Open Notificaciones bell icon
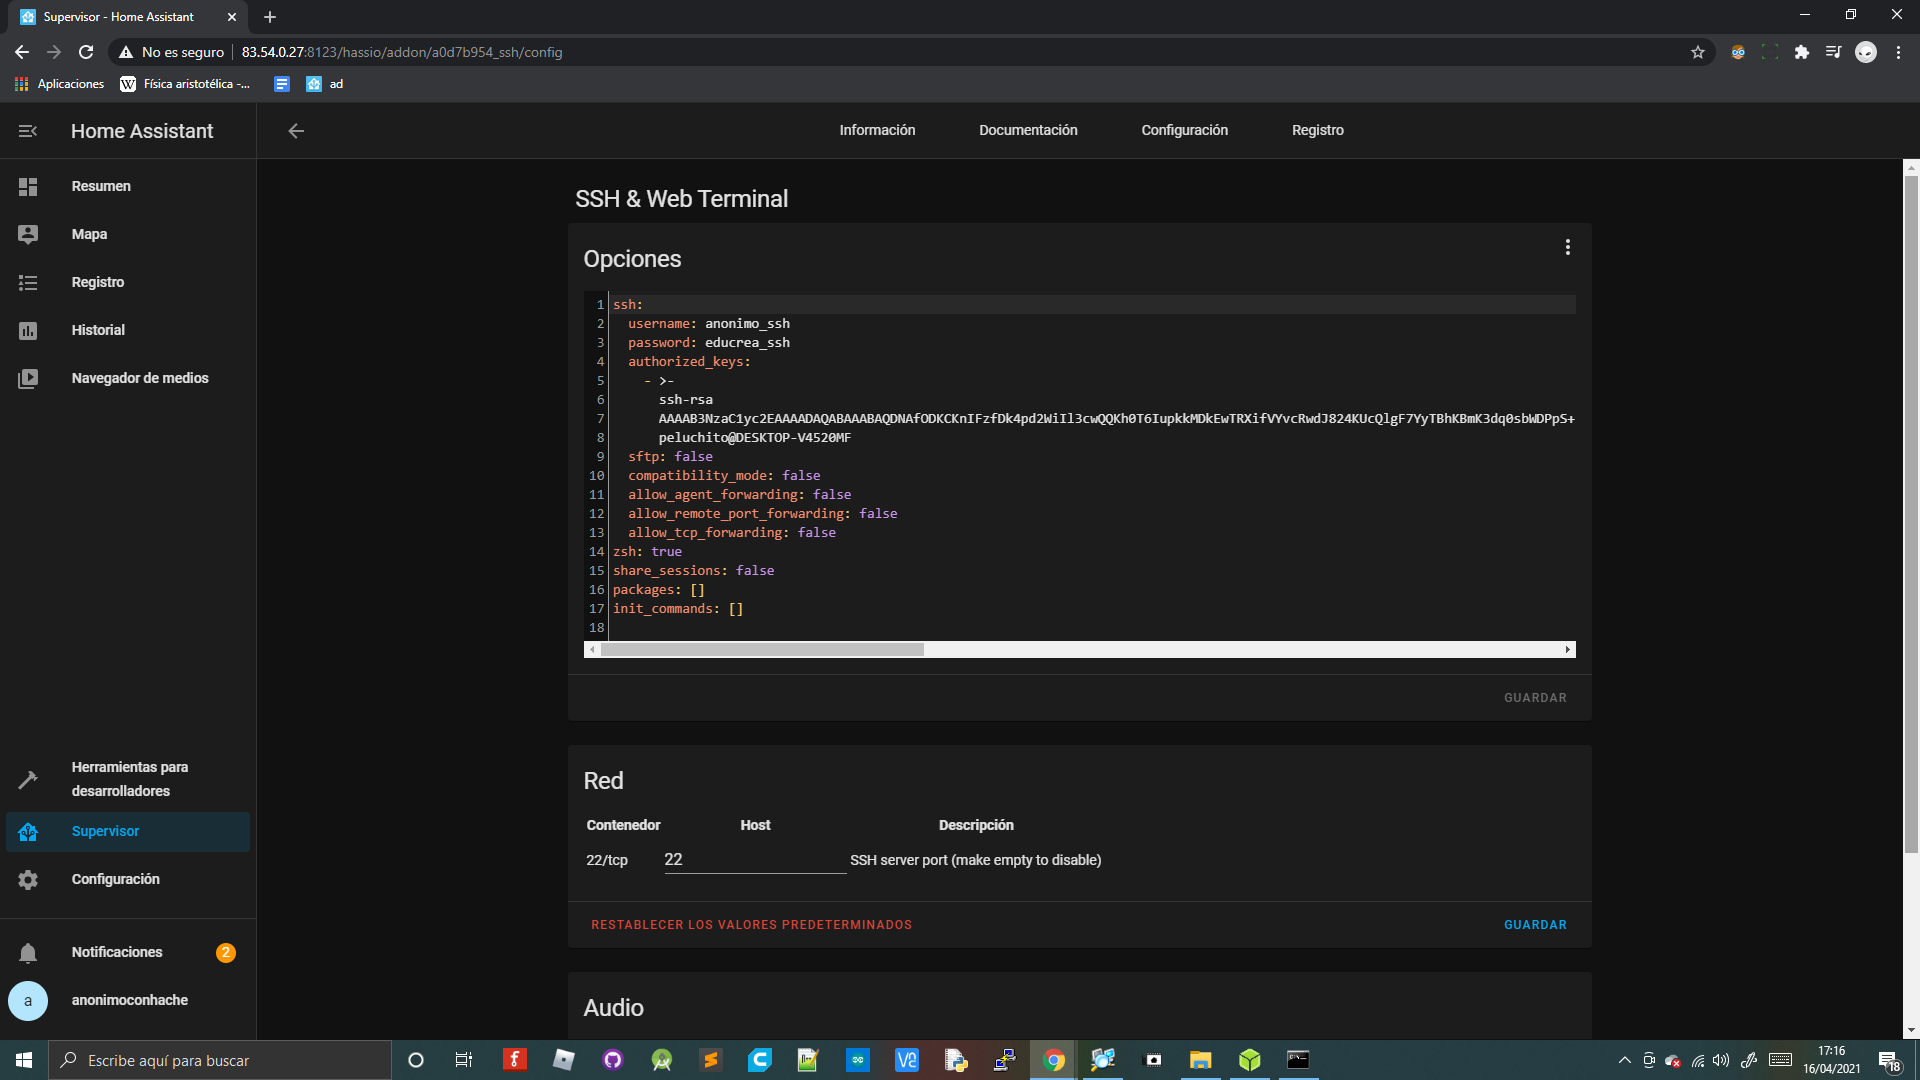The width and height of the screenshot is (1920, 1080). [x=28, y=953]
